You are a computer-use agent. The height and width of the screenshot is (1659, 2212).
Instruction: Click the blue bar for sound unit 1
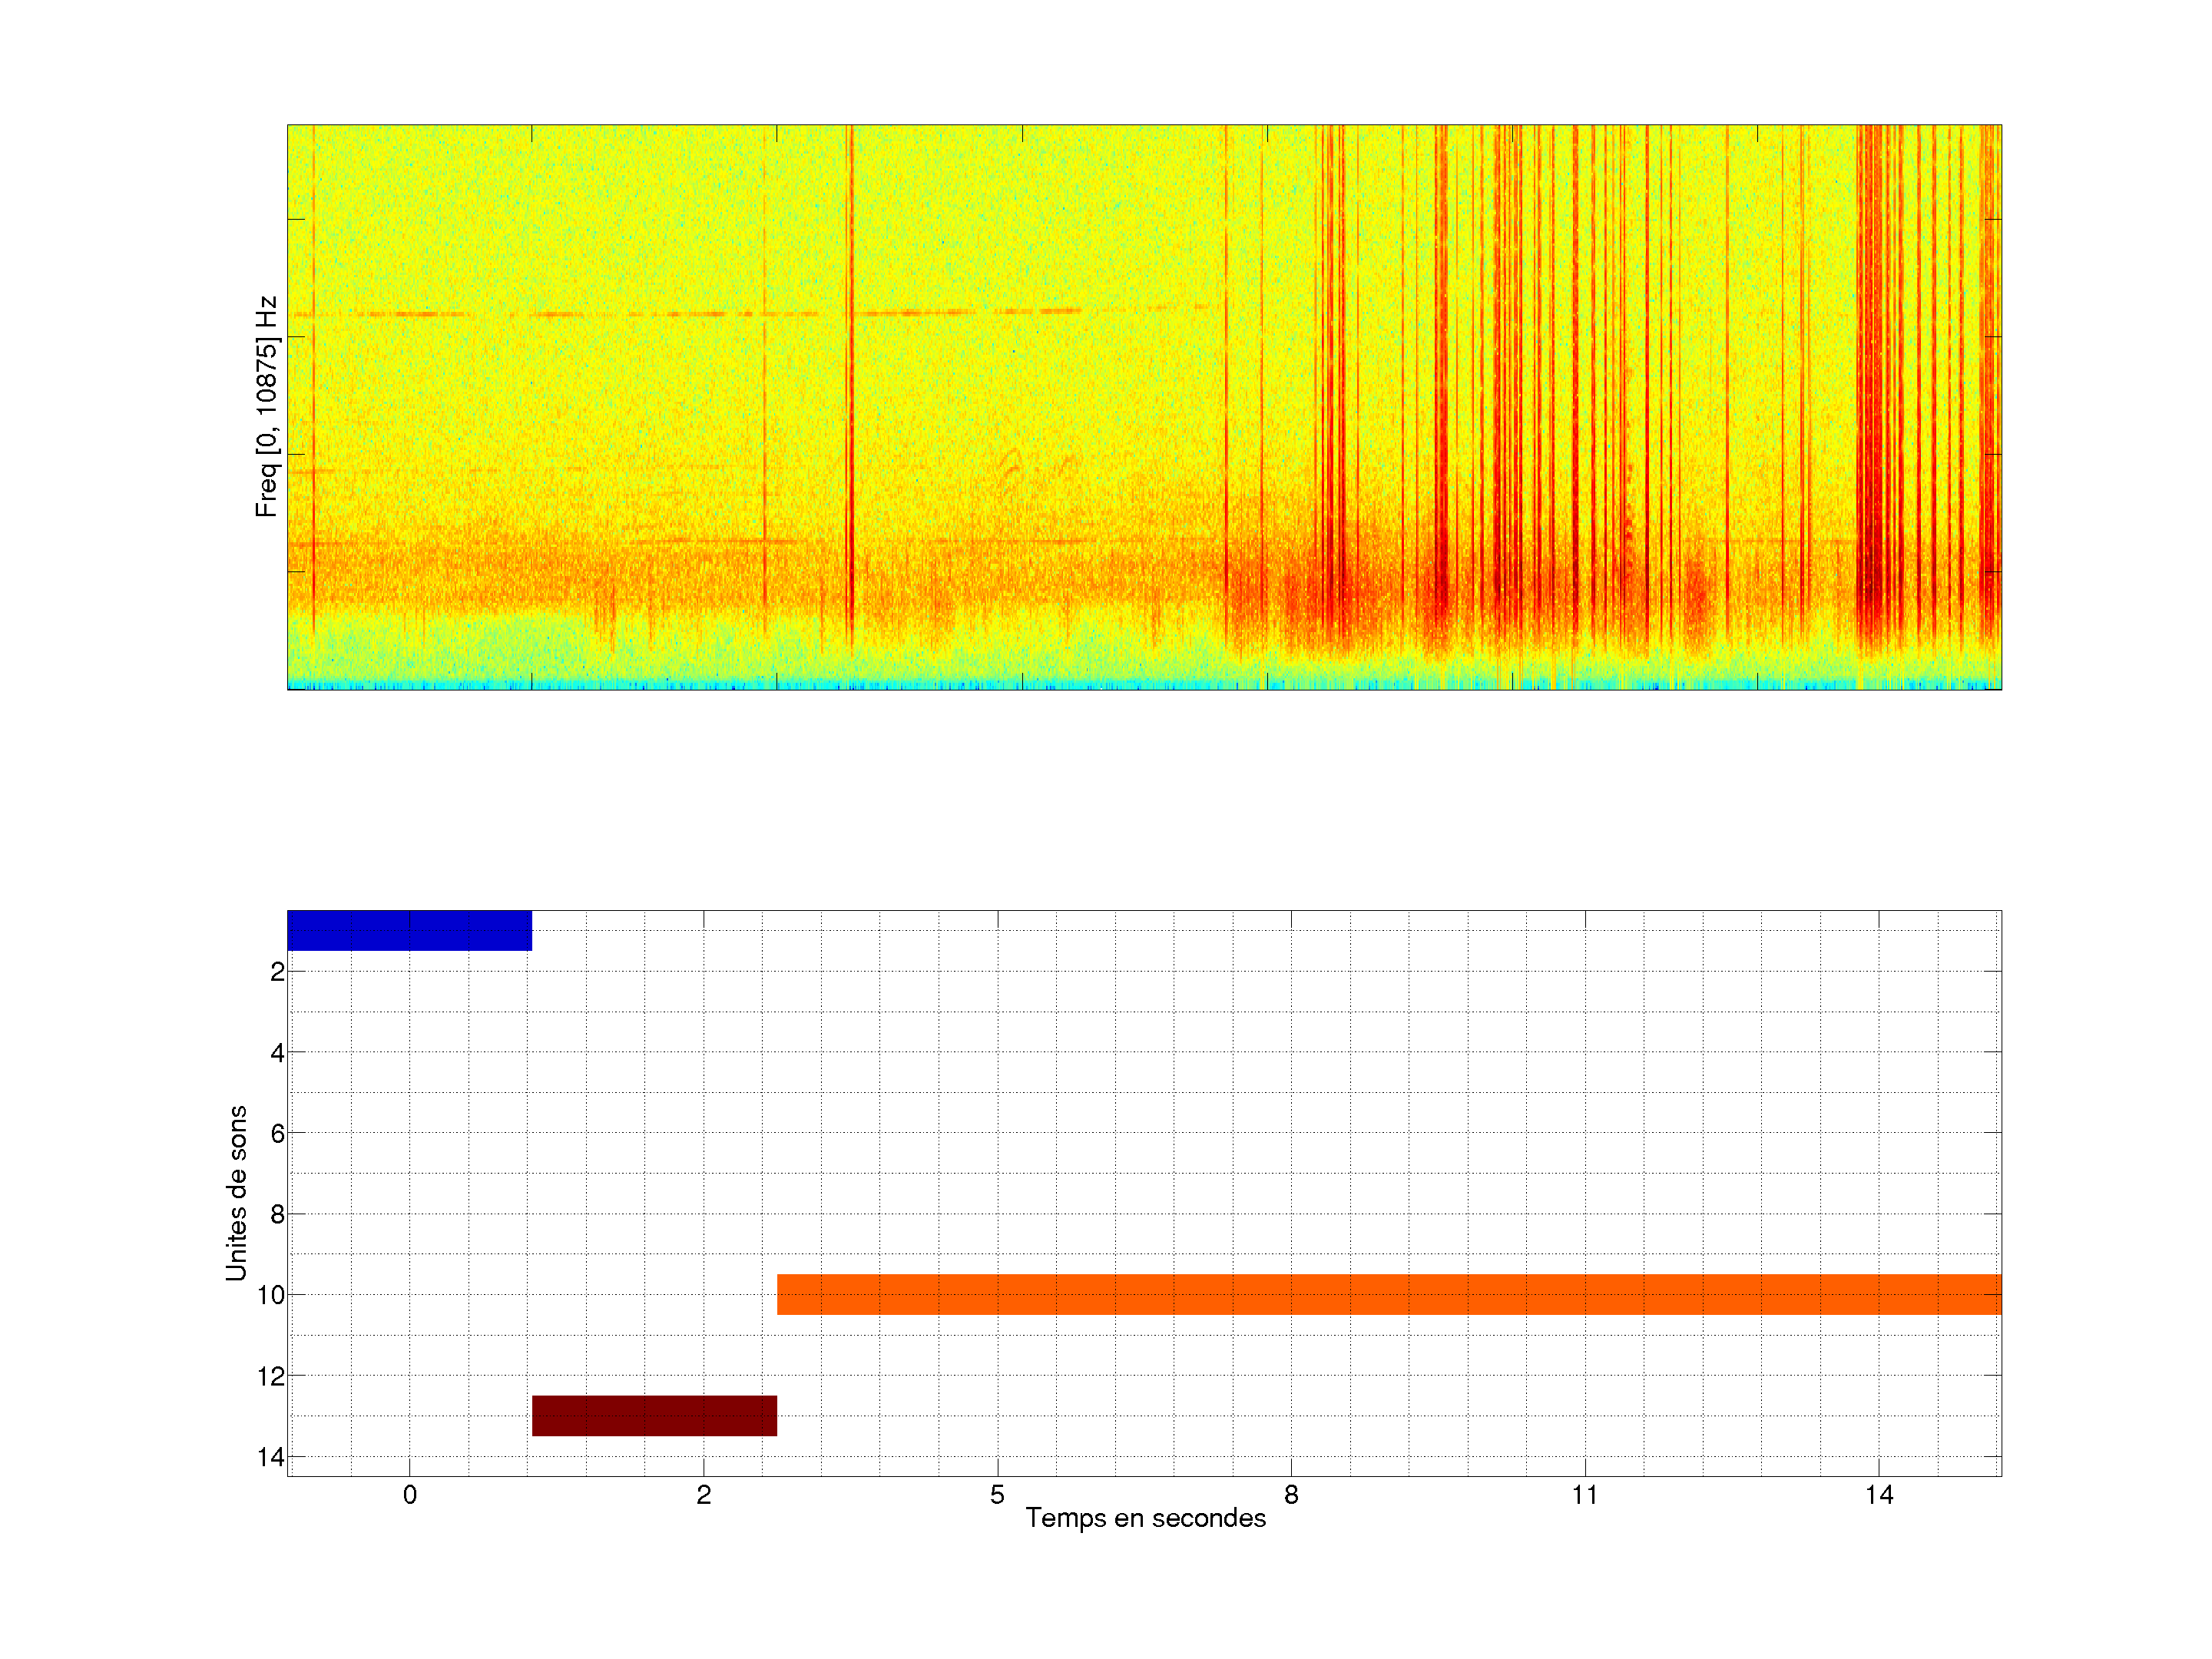[409, 930]
